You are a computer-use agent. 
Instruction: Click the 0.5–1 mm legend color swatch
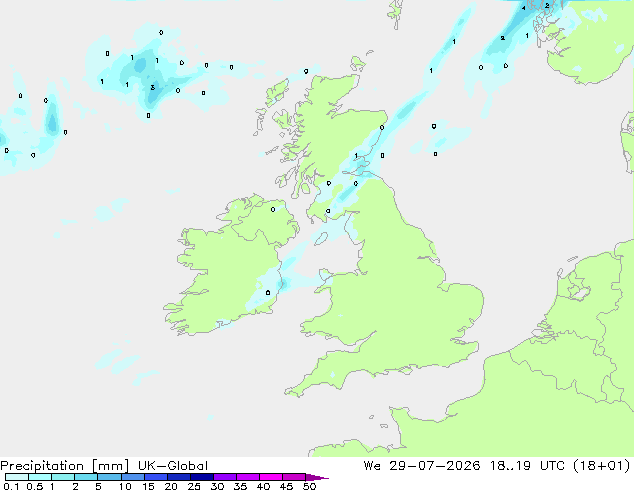pos(40,477)
